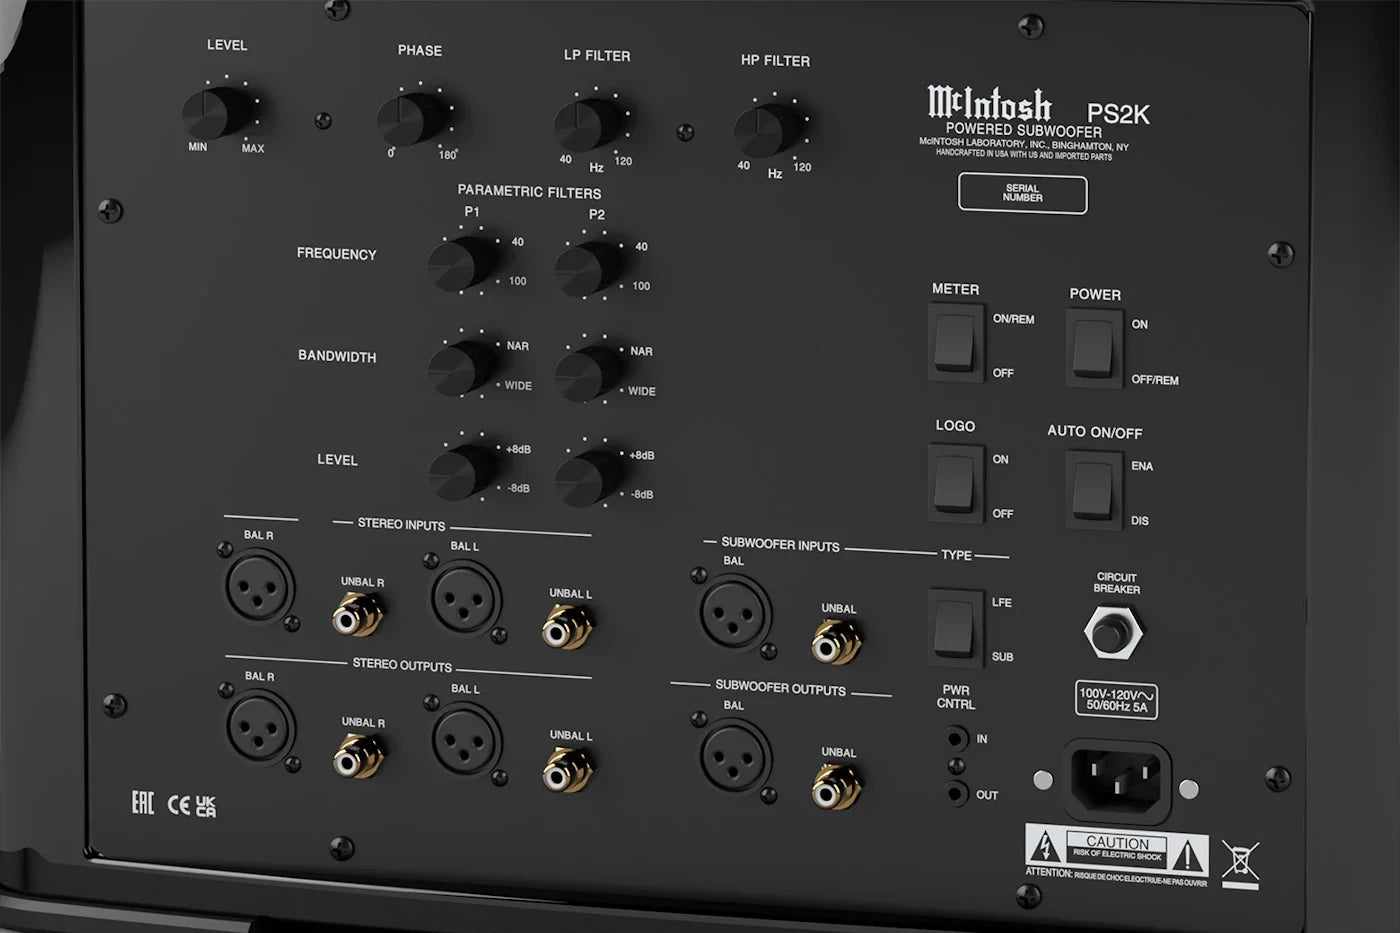Click the stereo inputs BAL R XLR jack
Image resolution: width=1400 pixels, height=933 pixels.
point(259,585)
